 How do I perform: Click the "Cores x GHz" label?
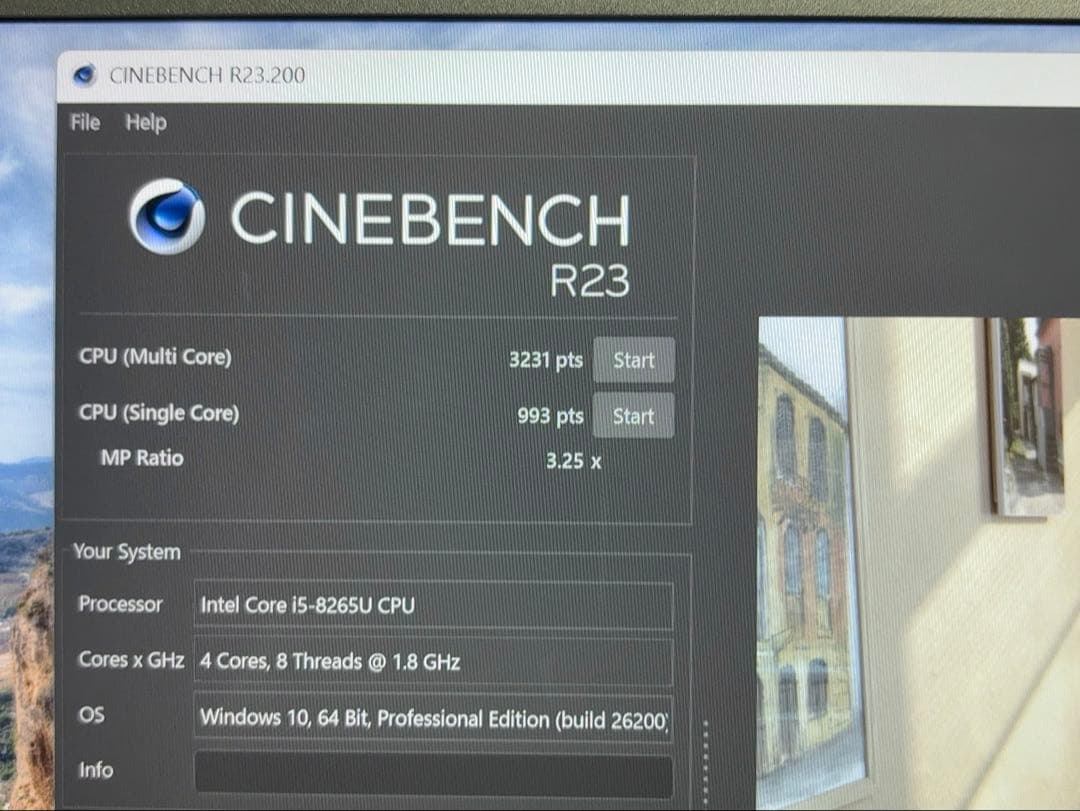point(132,659)
